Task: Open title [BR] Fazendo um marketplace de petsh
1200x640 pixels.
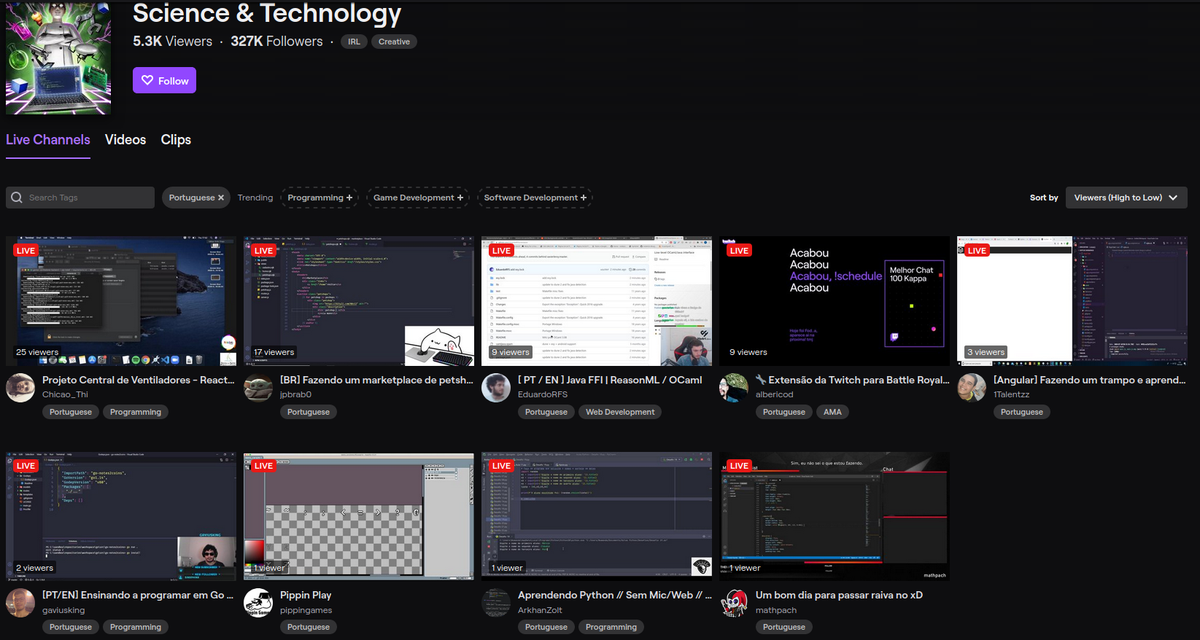Action: point(377,380)
